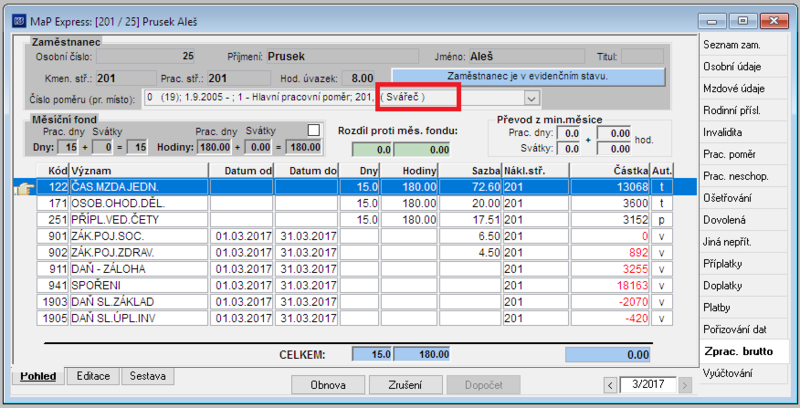Image resolution: width=800 pixels, height=408 pixels.
Task: Click the Sazba column header
Action: click(470, 170)
